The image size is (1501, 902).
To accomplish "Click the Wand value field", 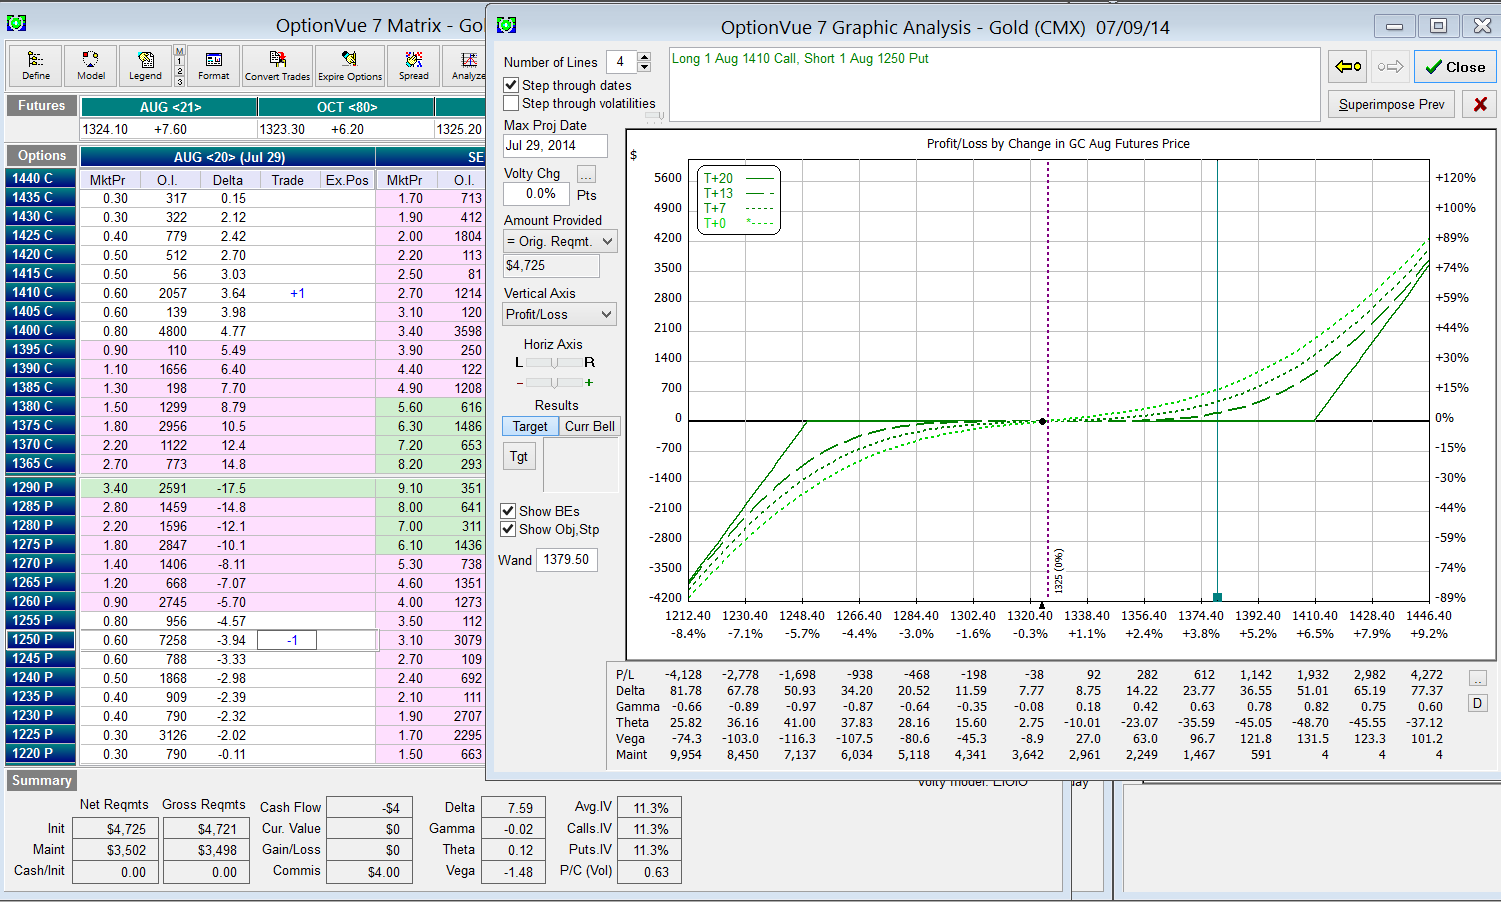I will 567,560.
